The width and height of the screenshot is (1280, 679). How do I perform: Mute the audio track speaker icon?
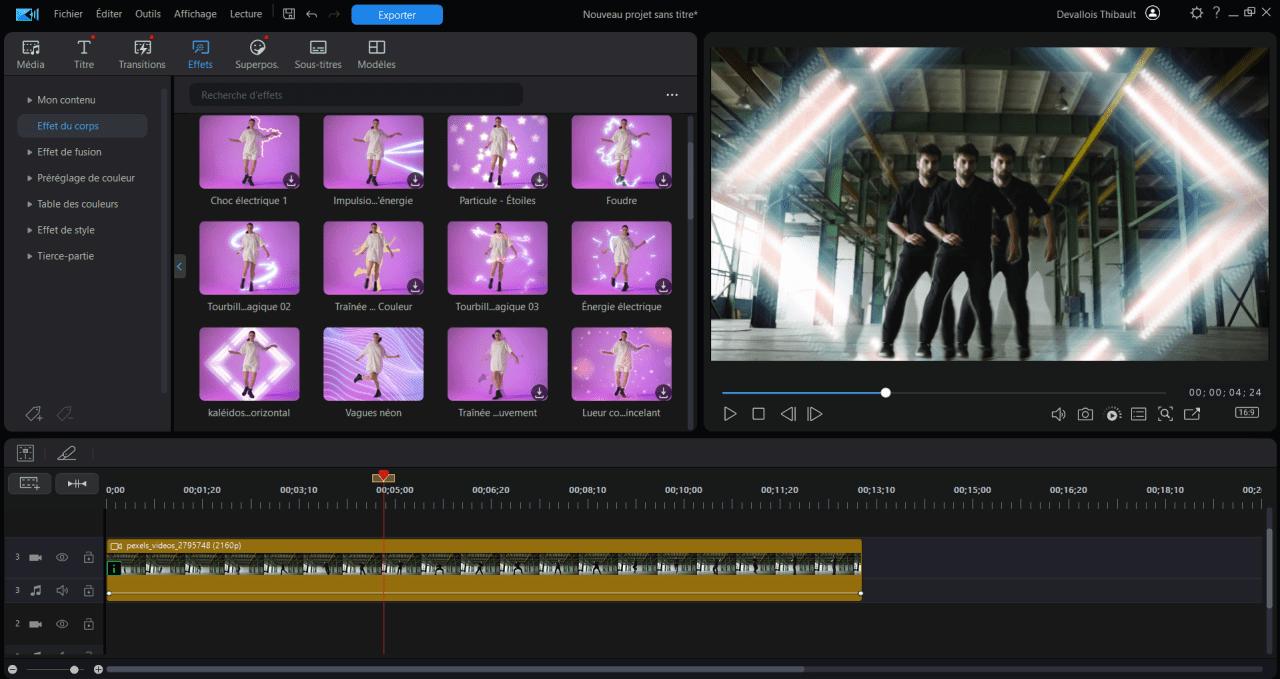[x=61, y=590]
